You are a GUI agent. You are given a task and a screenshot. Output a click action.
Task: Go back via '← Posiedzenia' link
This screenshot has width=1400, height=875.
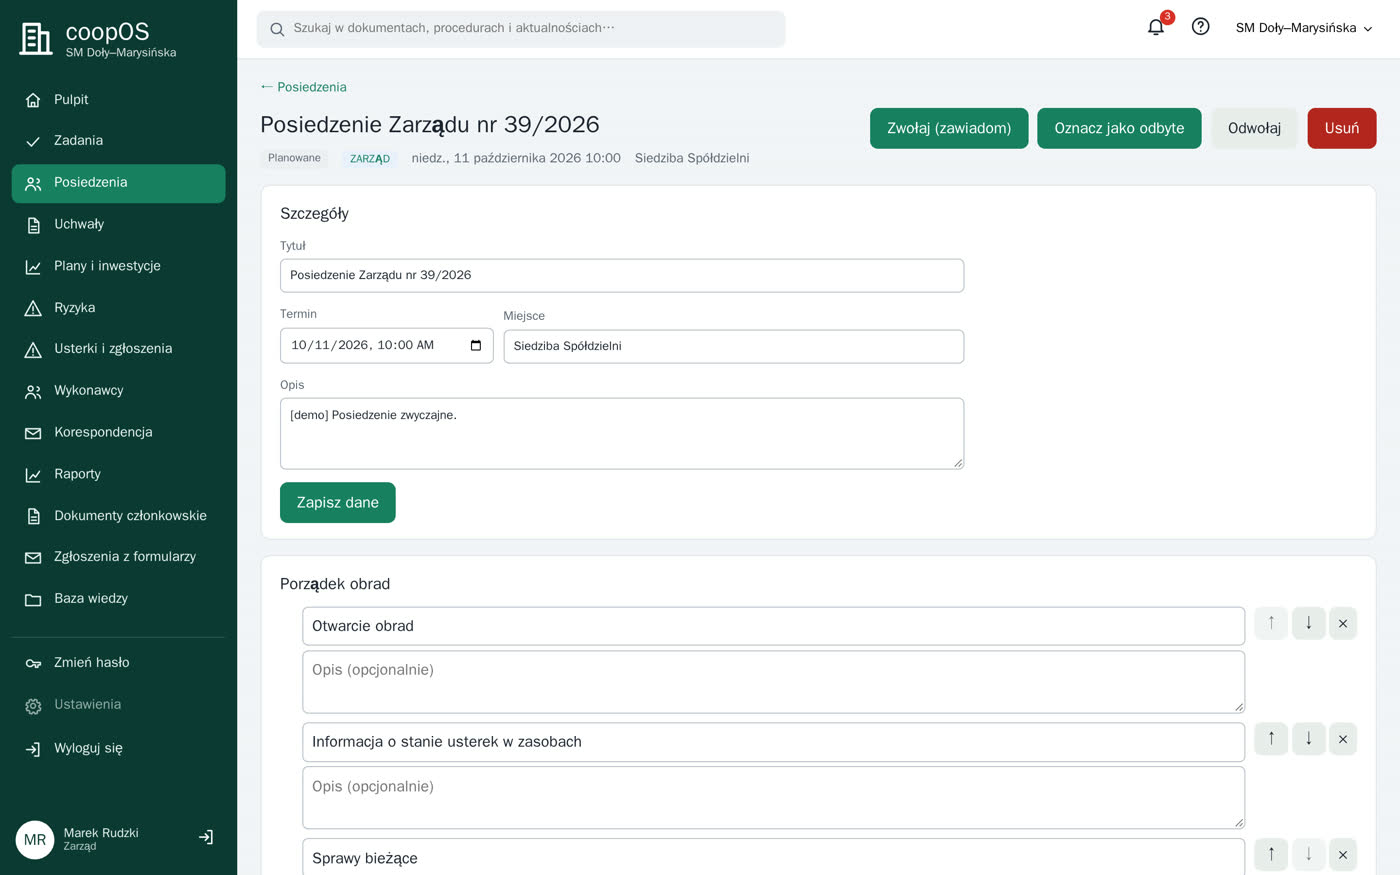[x=303, y=87]
